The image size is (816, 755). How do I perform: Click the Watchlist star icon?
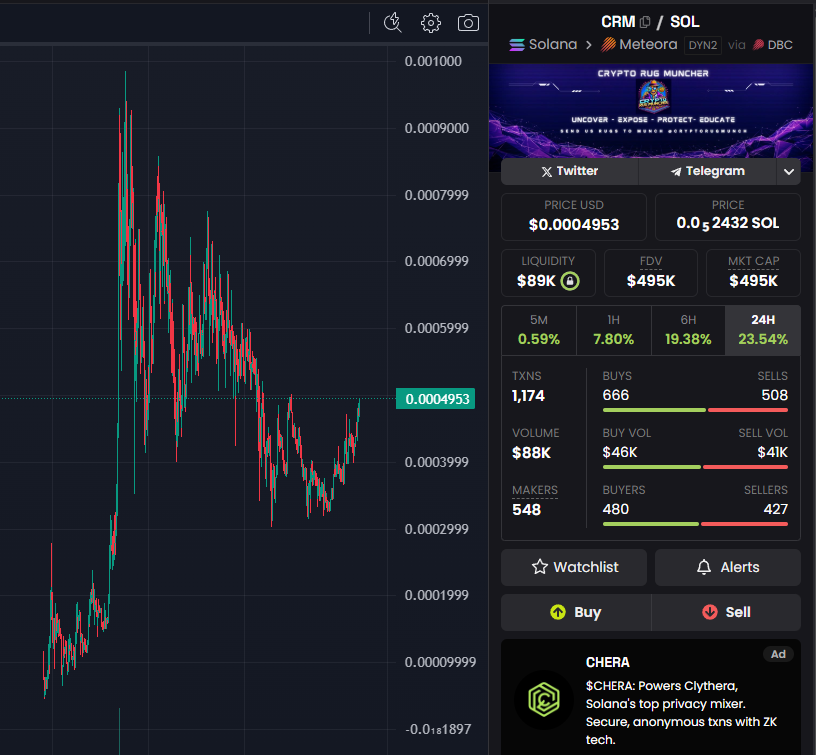[x=540, y=567]
